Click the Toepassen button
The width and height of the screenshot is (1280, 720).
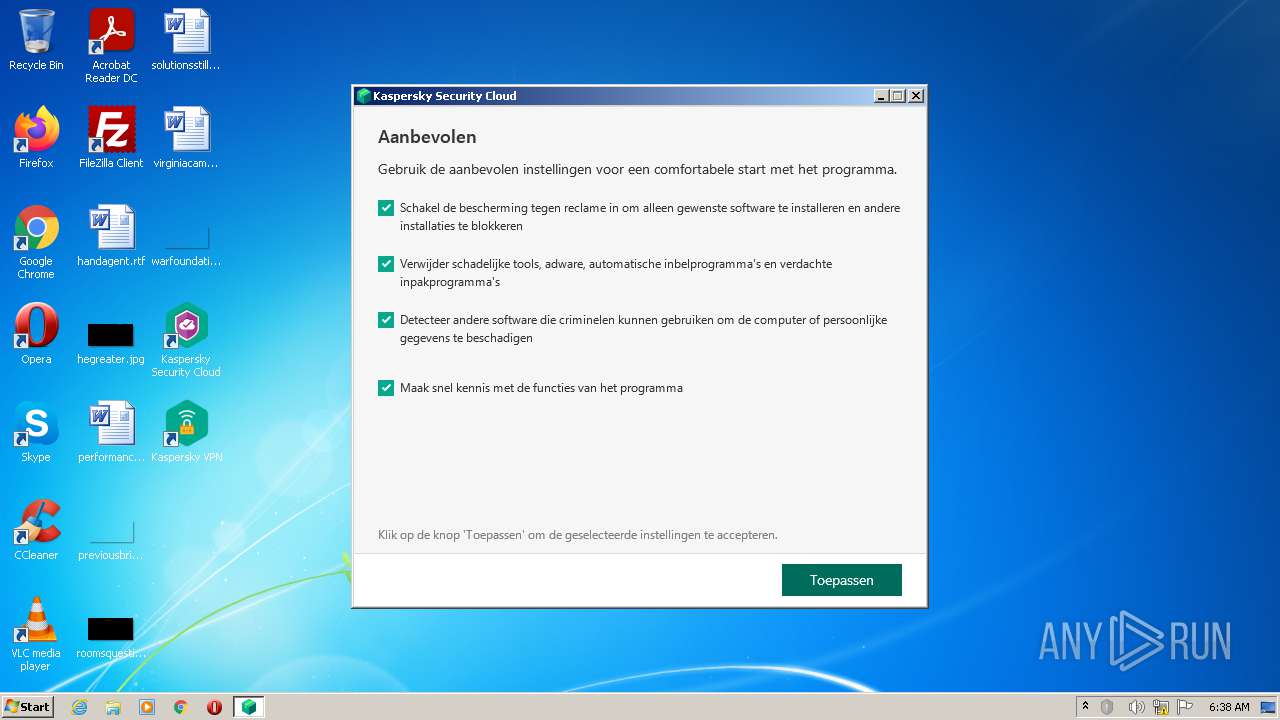coord(842,580)
